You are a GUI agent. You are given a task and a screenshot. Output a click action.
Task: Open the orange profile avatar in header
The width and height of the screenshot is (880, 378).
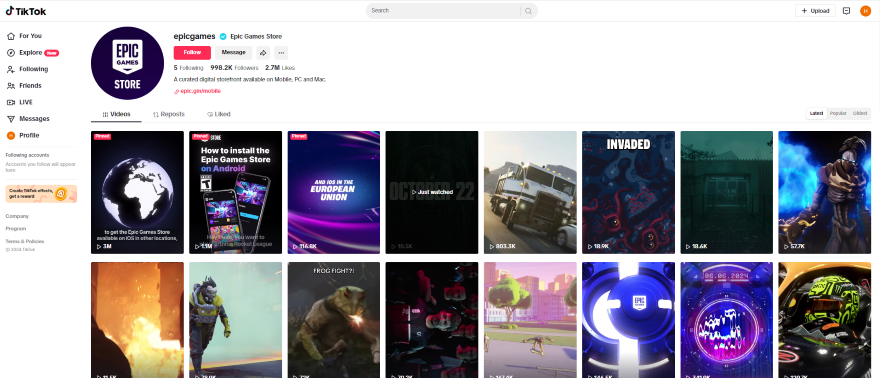click(865, 11)
